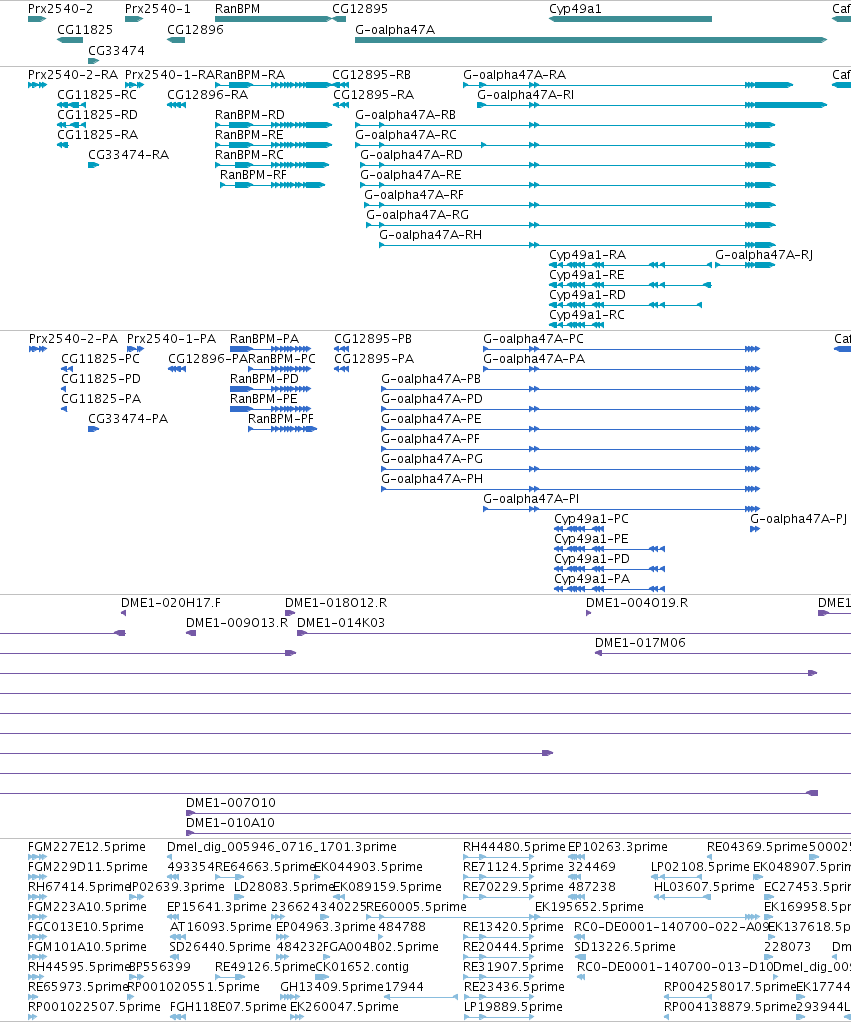The width and height of the screenshot is (851, 1022).
Task: Select protein RanBPM-PA
Action: tap(264, 339)
